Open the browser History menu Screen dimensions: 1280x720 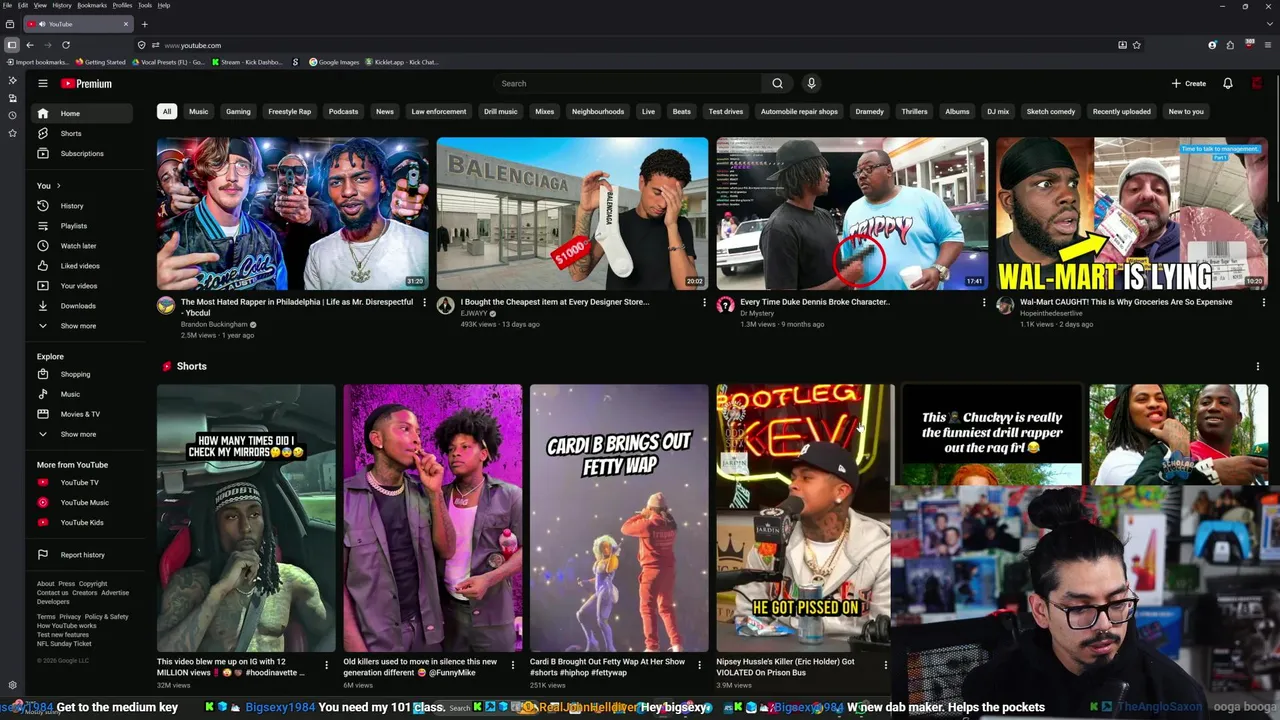pos(62,5)
